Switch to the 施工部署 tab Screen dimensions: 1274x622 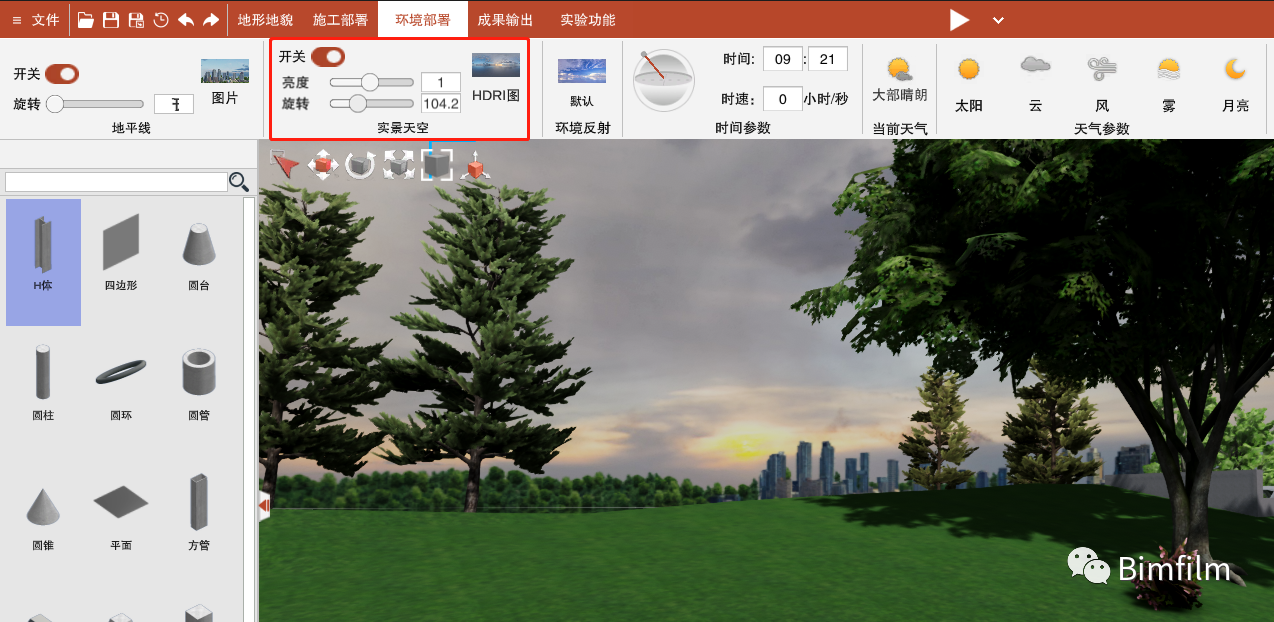pos(340,20)
